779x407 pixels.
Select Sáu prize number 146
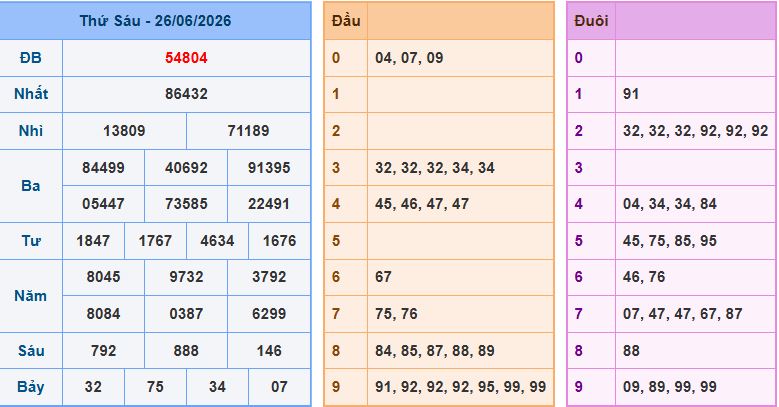pos(269,351)
